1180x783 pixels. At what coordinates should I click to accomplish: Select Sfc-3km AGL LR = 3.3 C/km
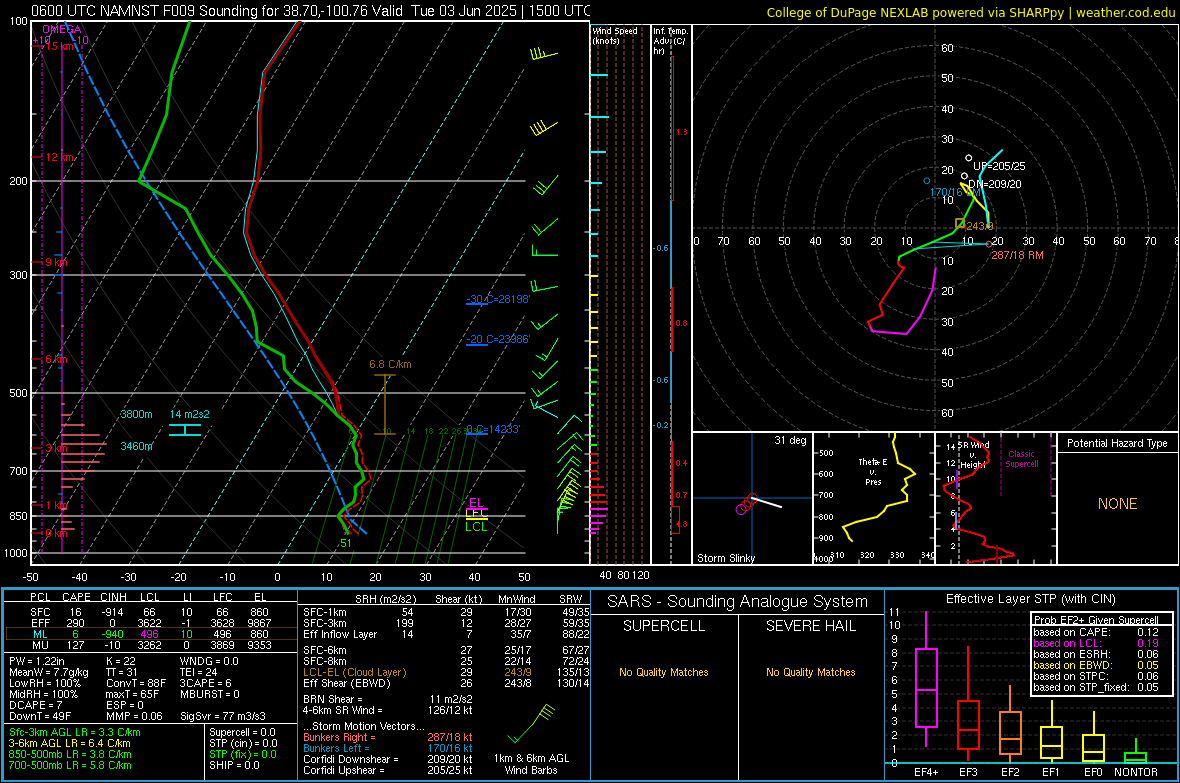tap(75, 732)
